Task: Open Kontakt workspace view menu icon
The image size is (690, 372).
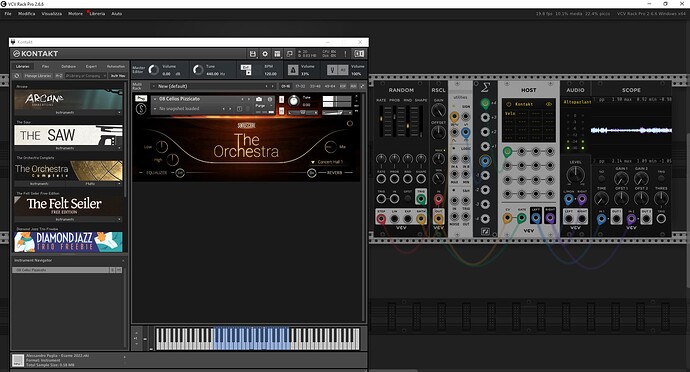Action: click(277, 54)
